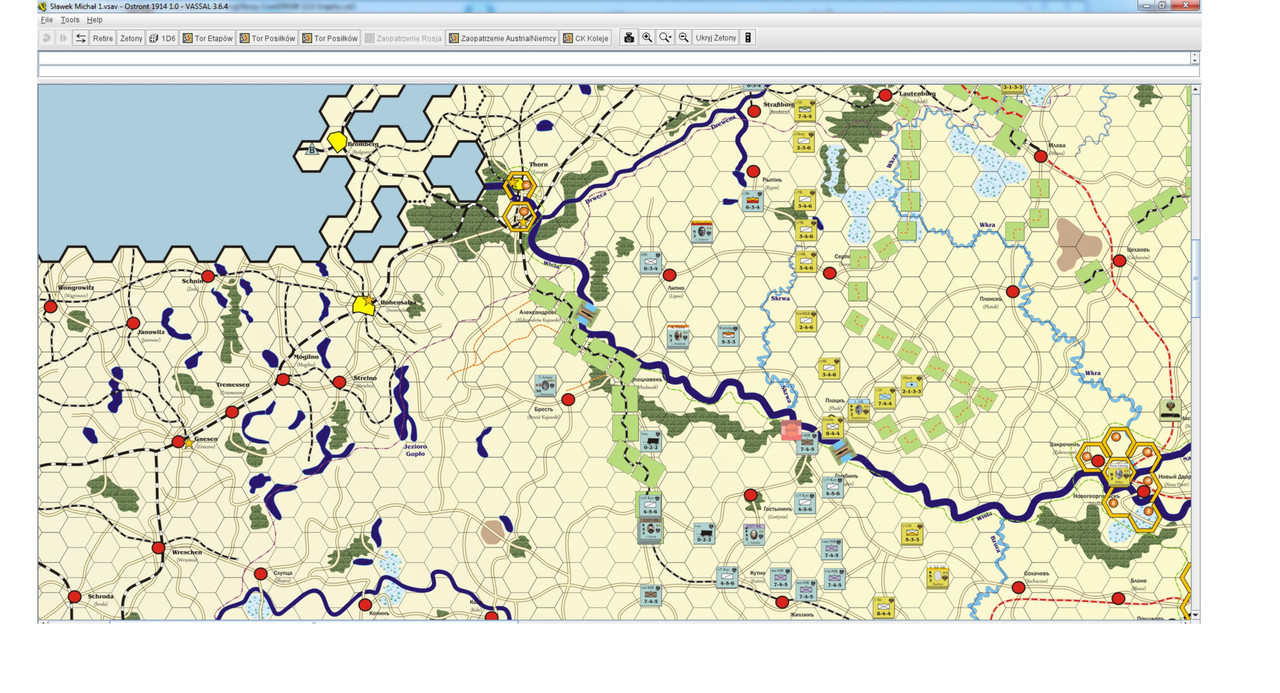Open the Help menu
The image size is (1280, 693).
click(95, 20)
